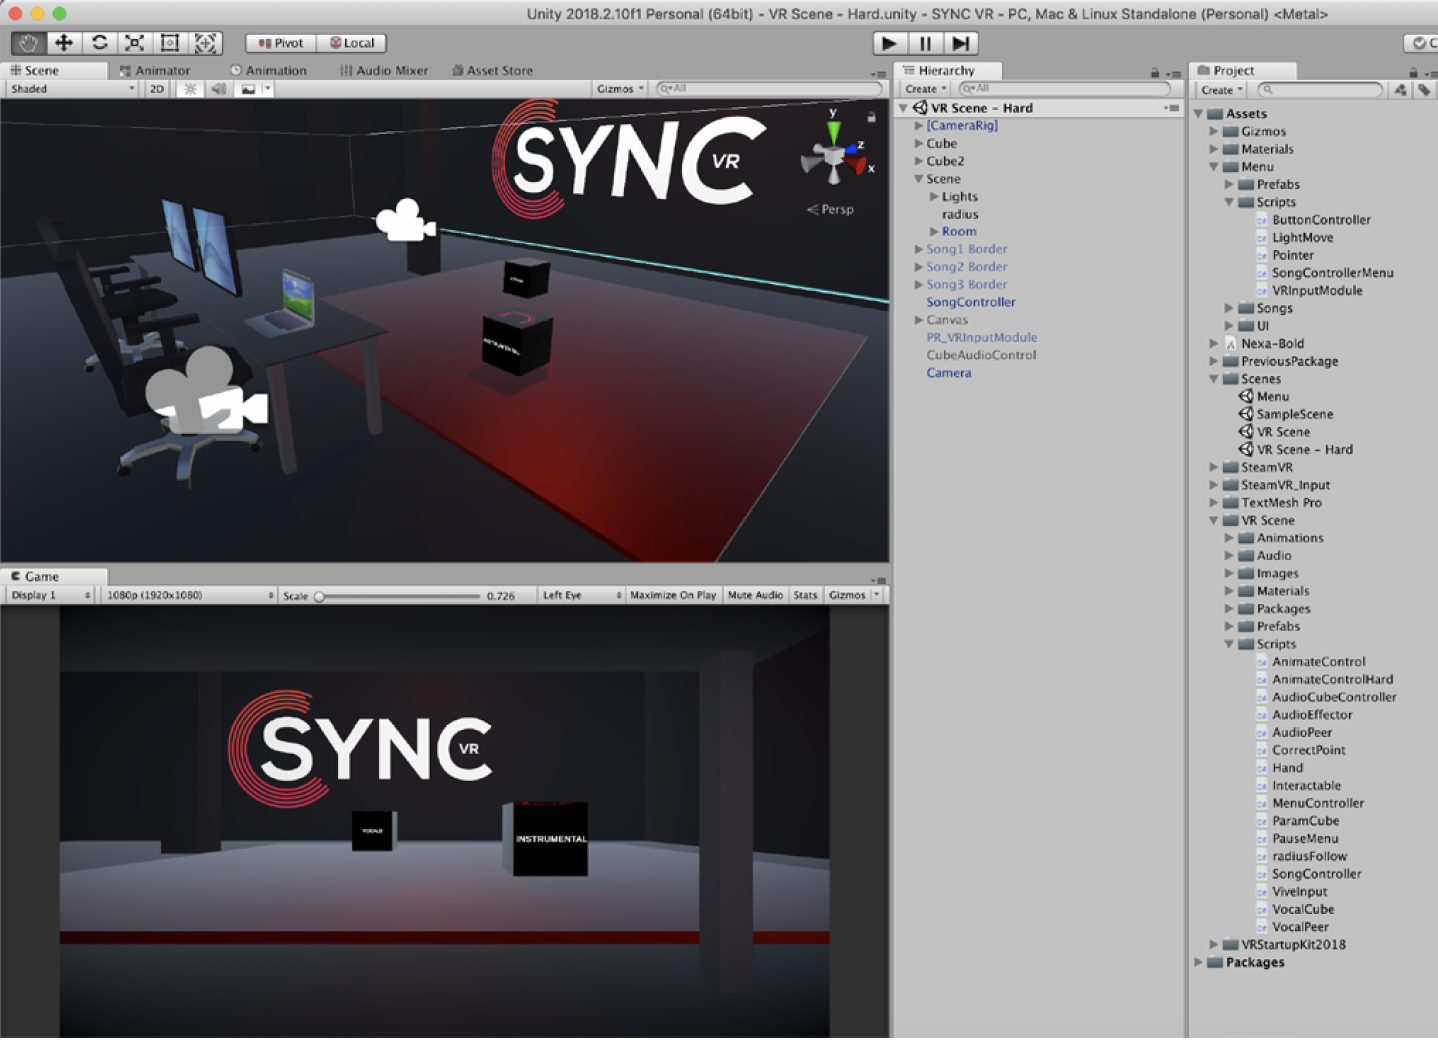Select the MenuController script icon
The height and width of the screenshot is (1040, 1438).
(x=1262, y=804)
